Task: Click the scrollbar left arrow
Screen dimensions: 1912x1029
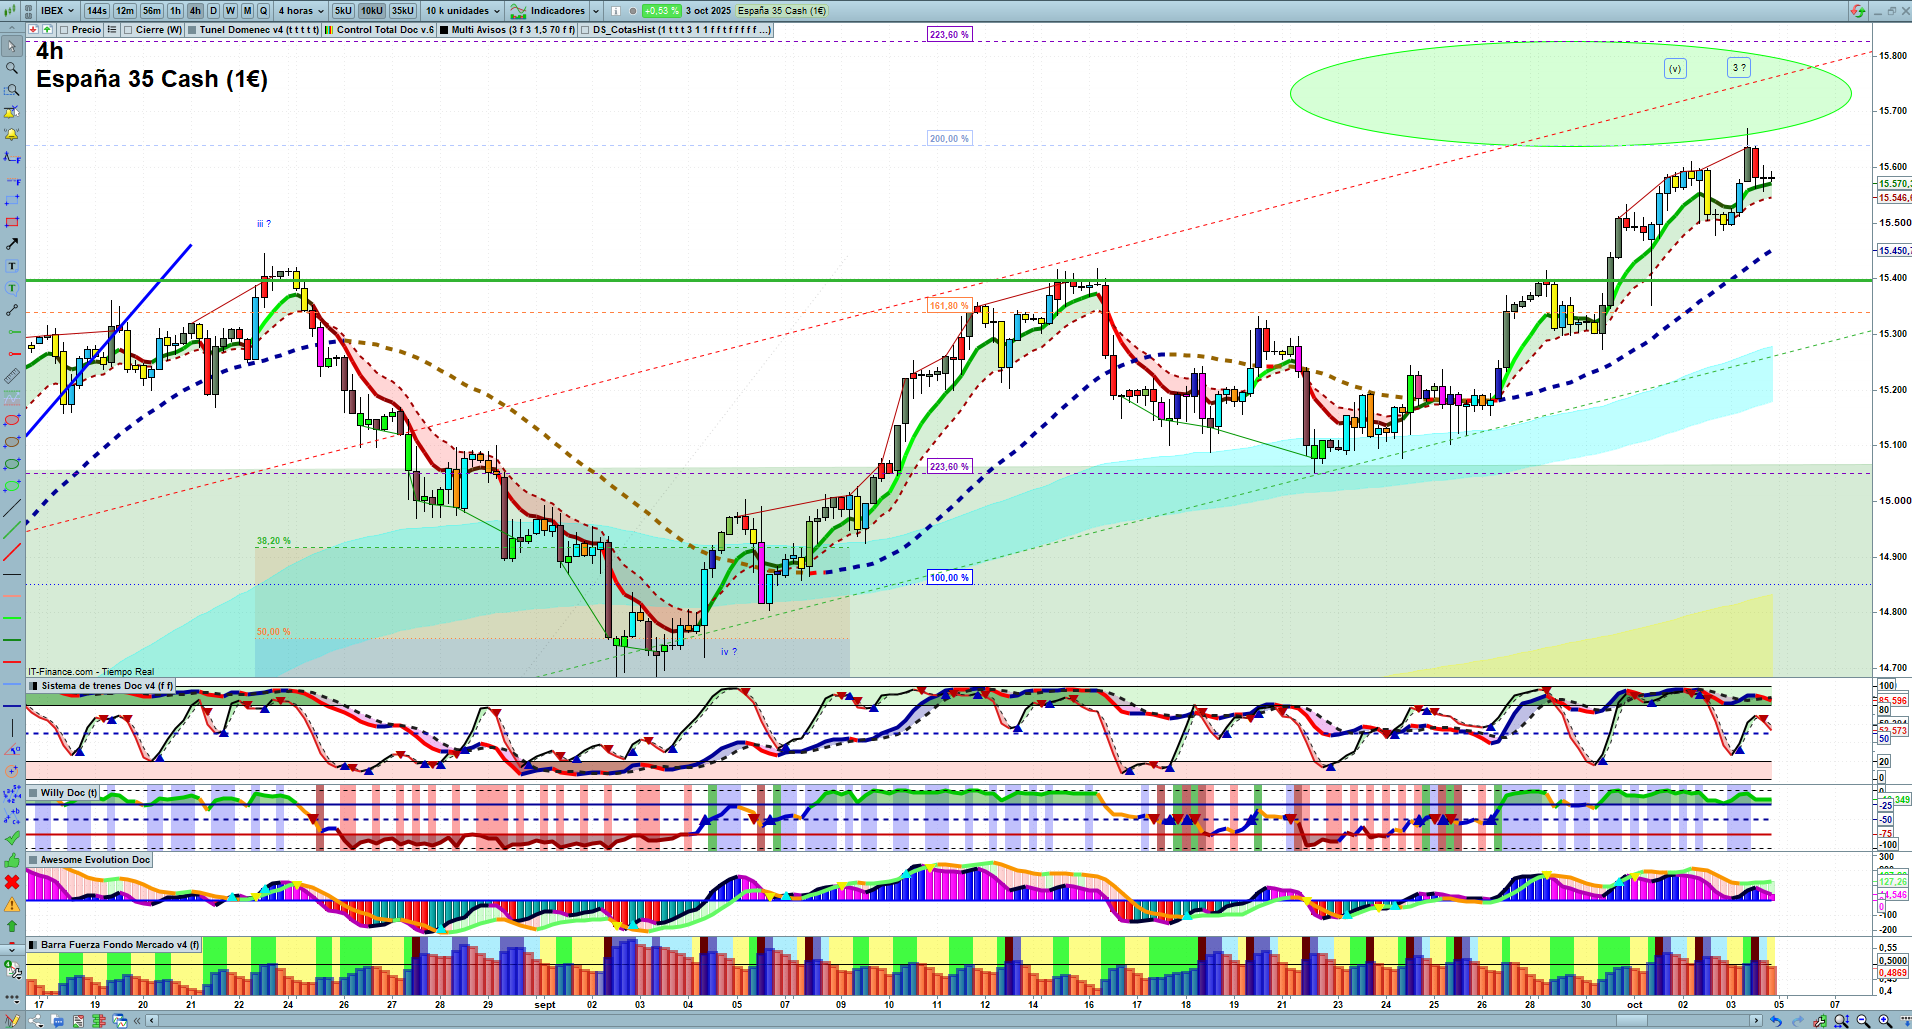Action: pyautogui.click(x=151, y=1021)
